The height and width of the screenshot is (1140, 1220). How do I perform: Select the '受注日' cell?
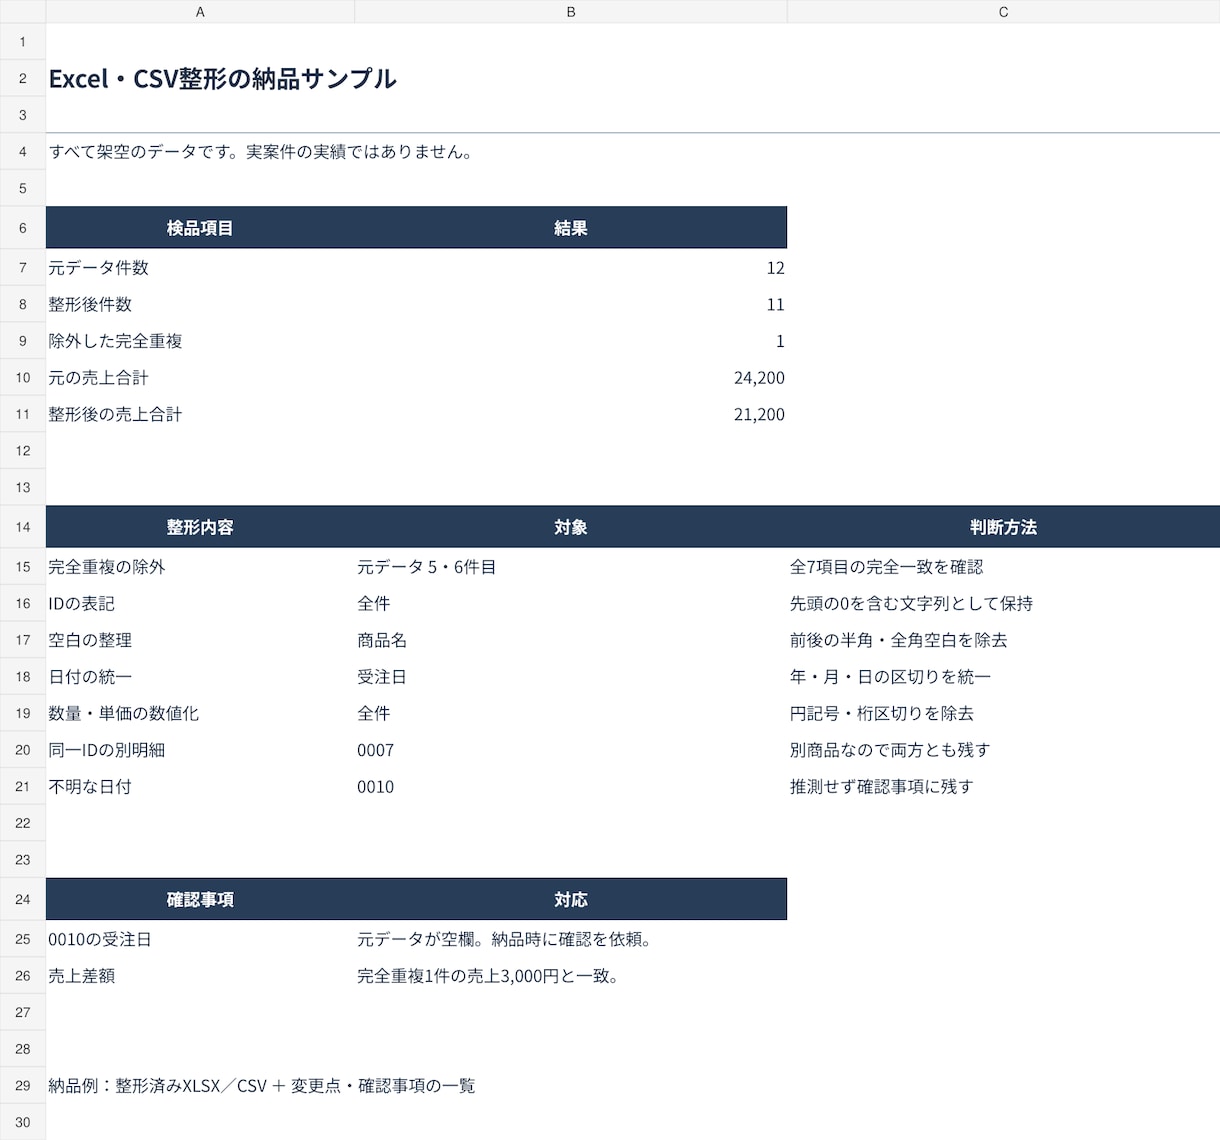pyautogui.click(x=571, y=677)
